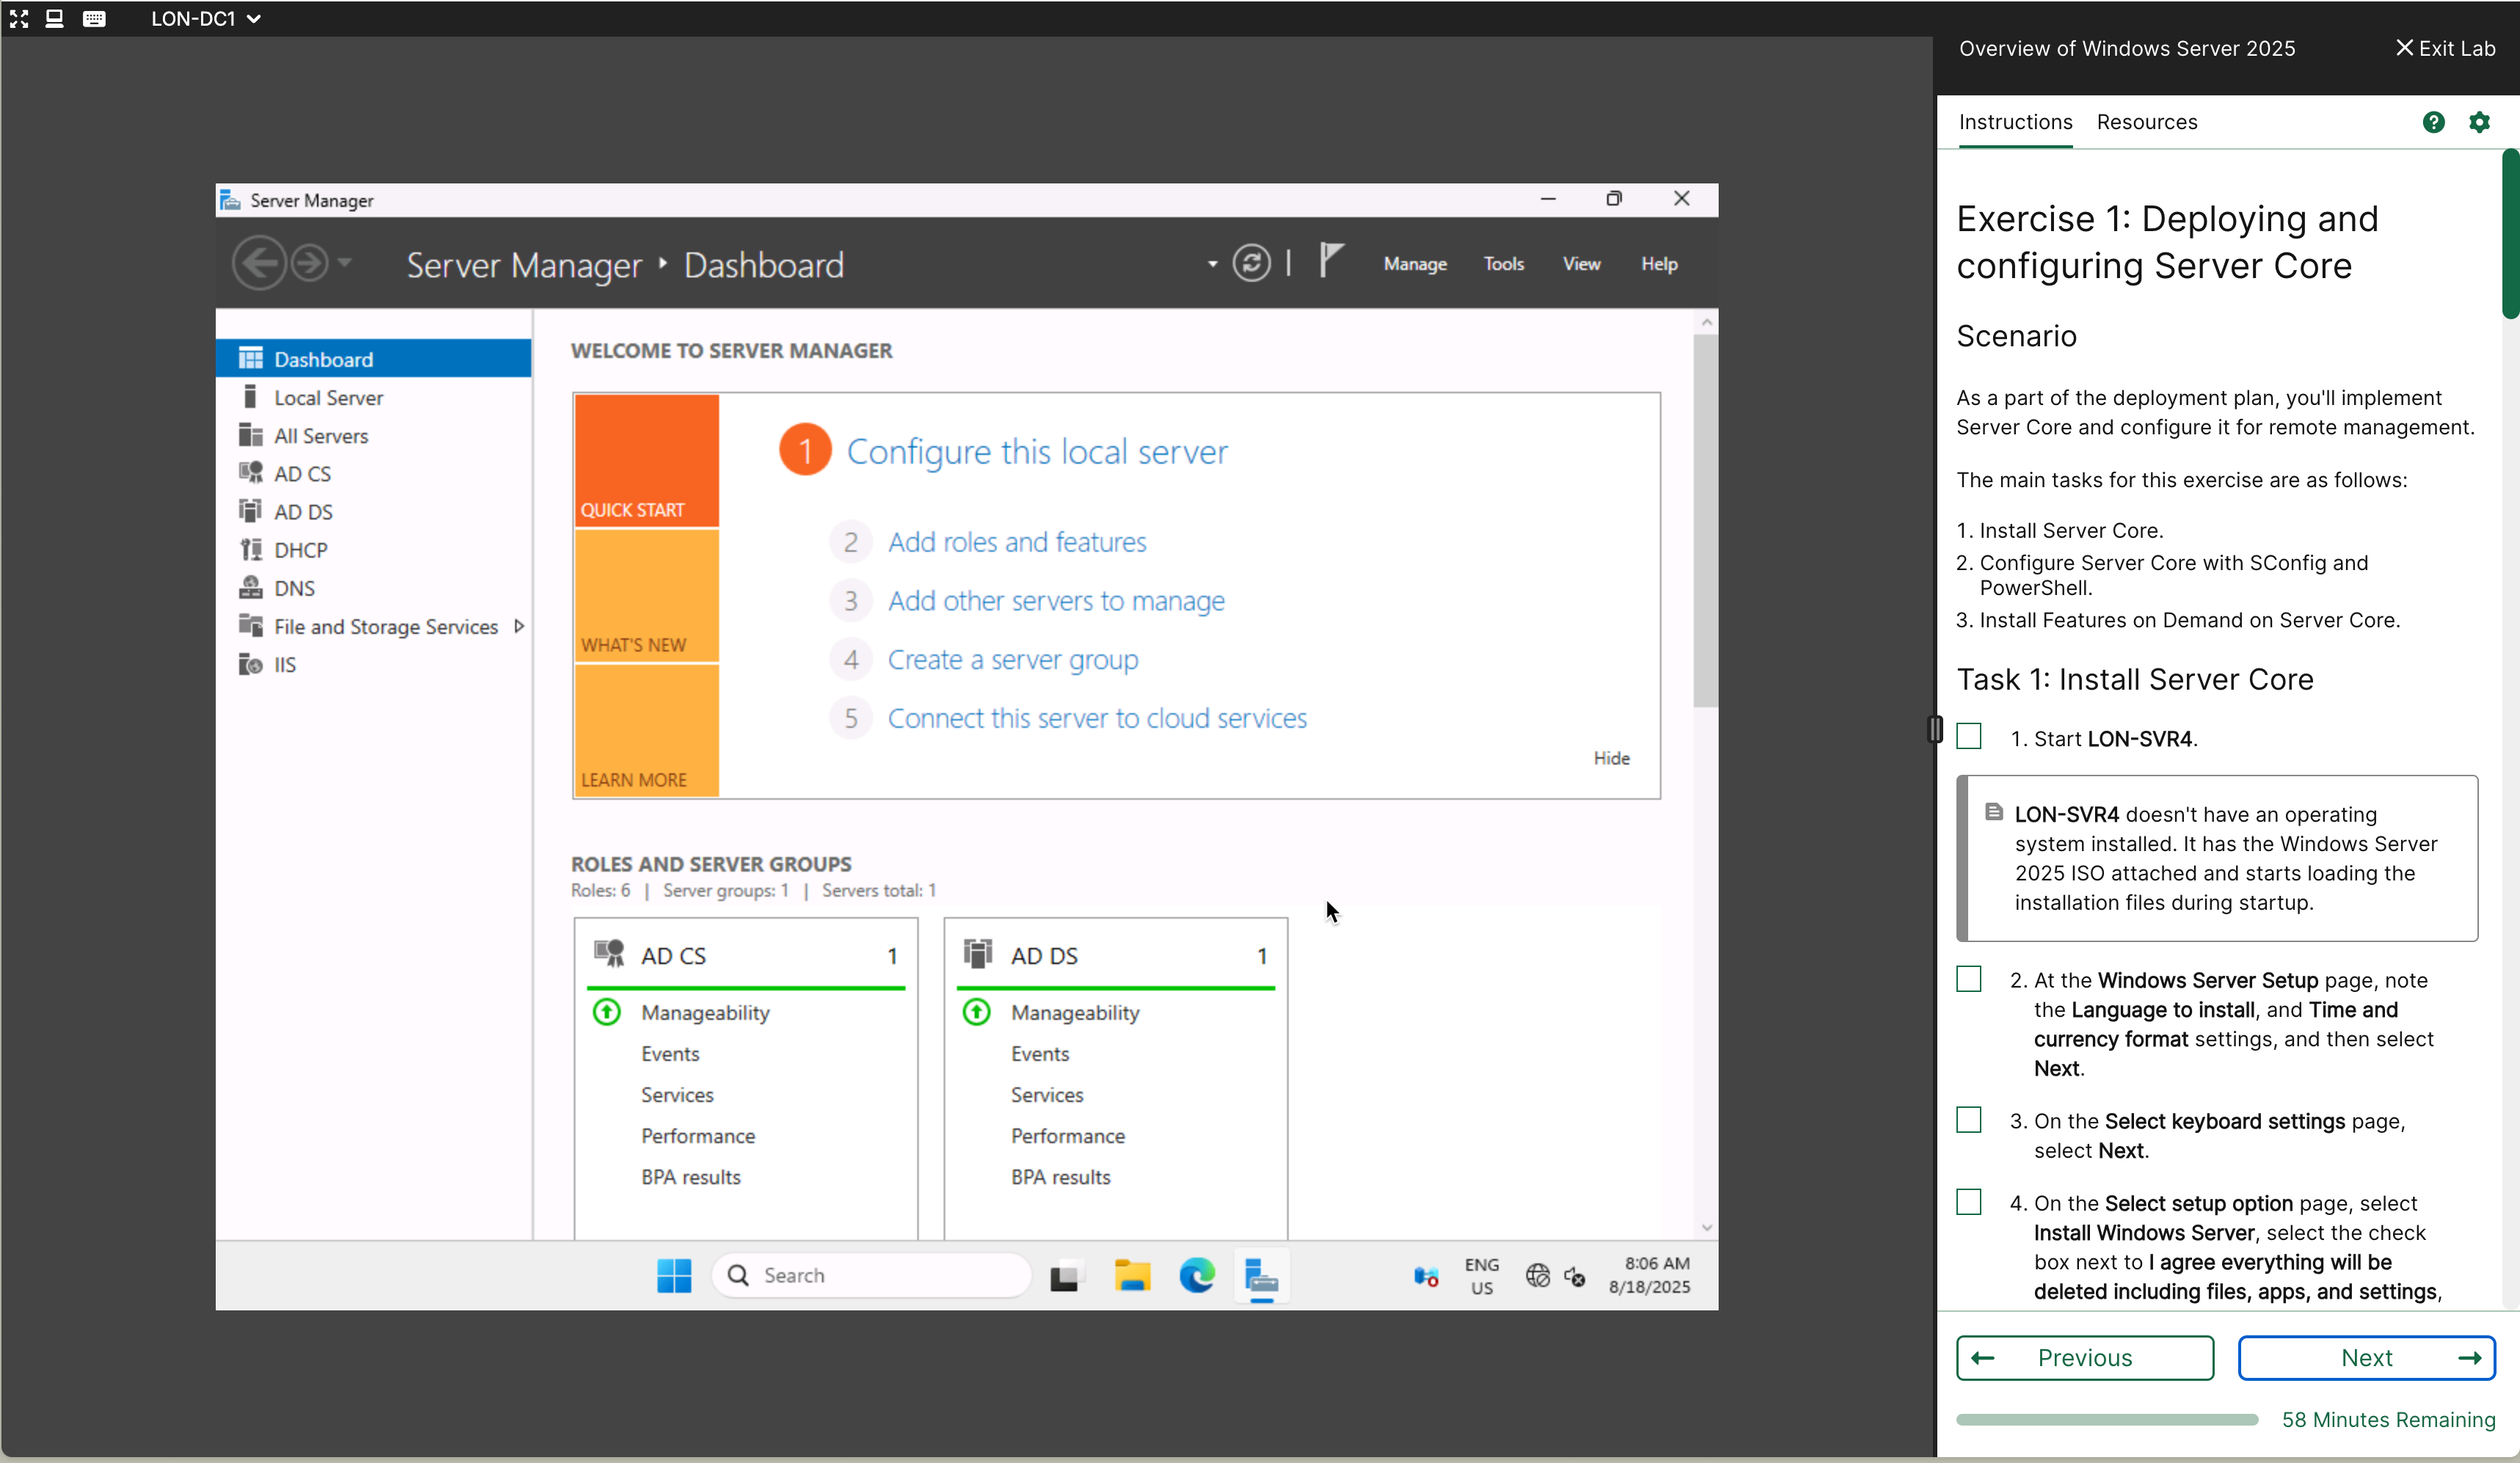Click Connect this server to cloud services

coord(1097,718)
